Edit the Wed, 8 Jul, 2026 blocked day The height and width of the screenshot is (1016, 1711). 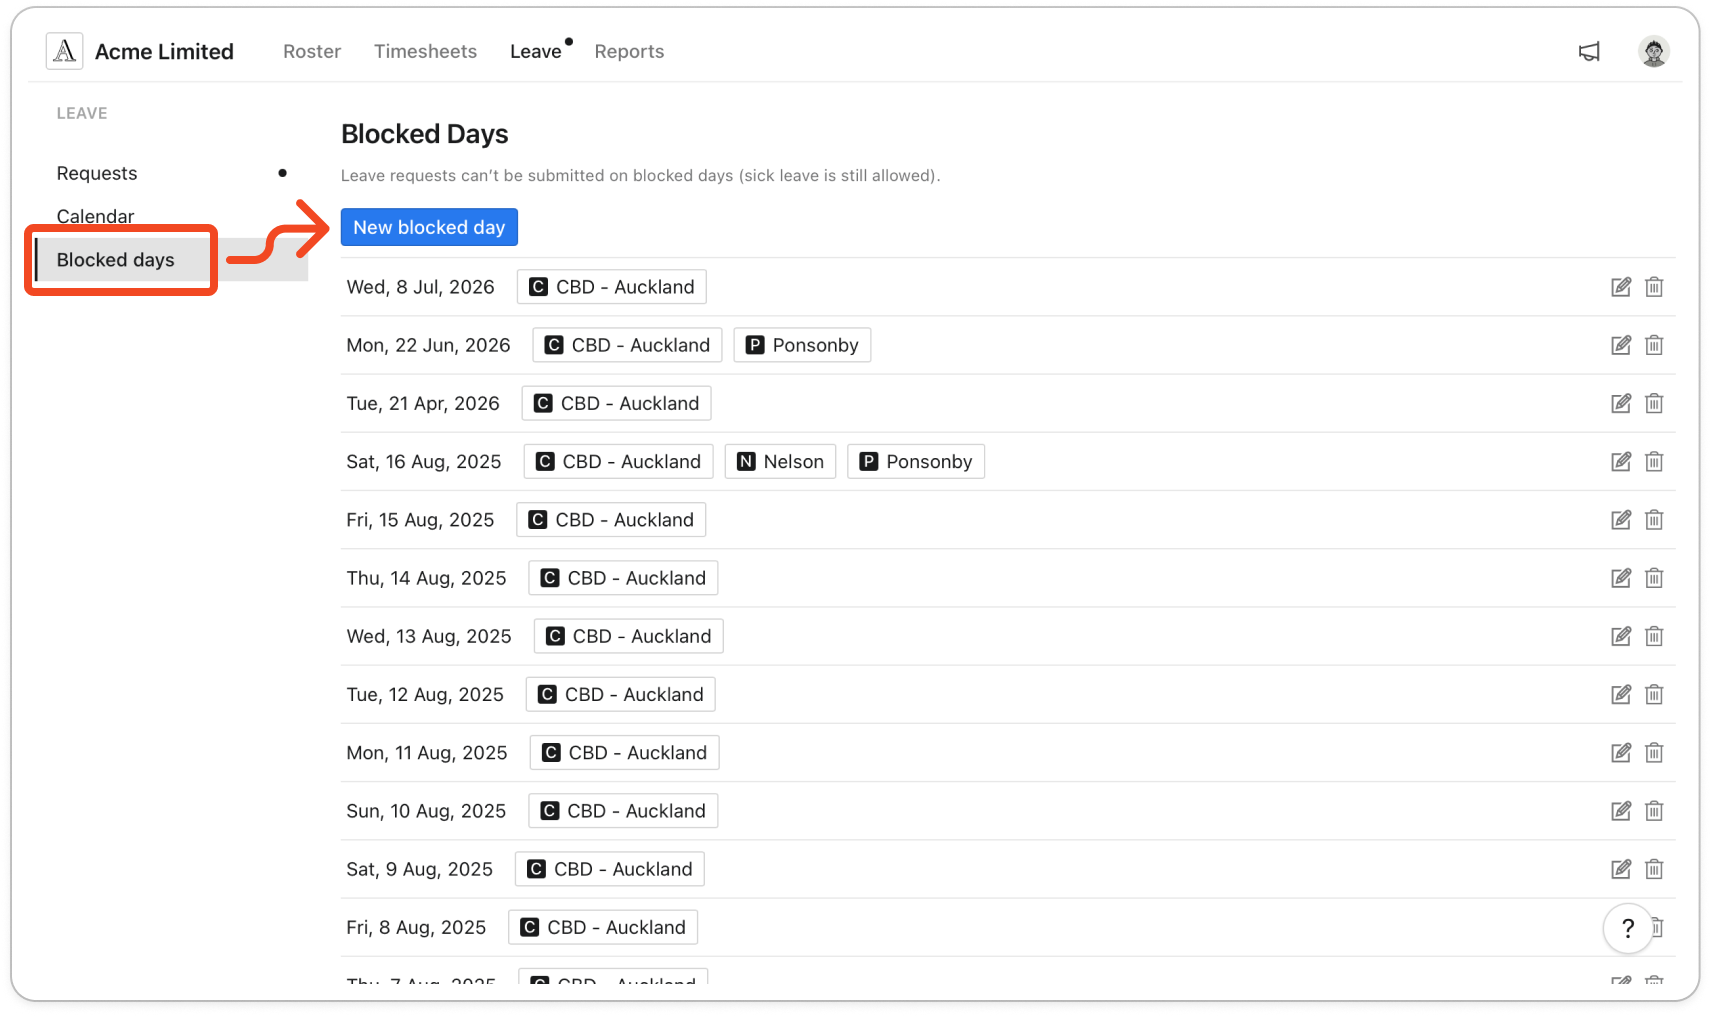[1621, 287]
